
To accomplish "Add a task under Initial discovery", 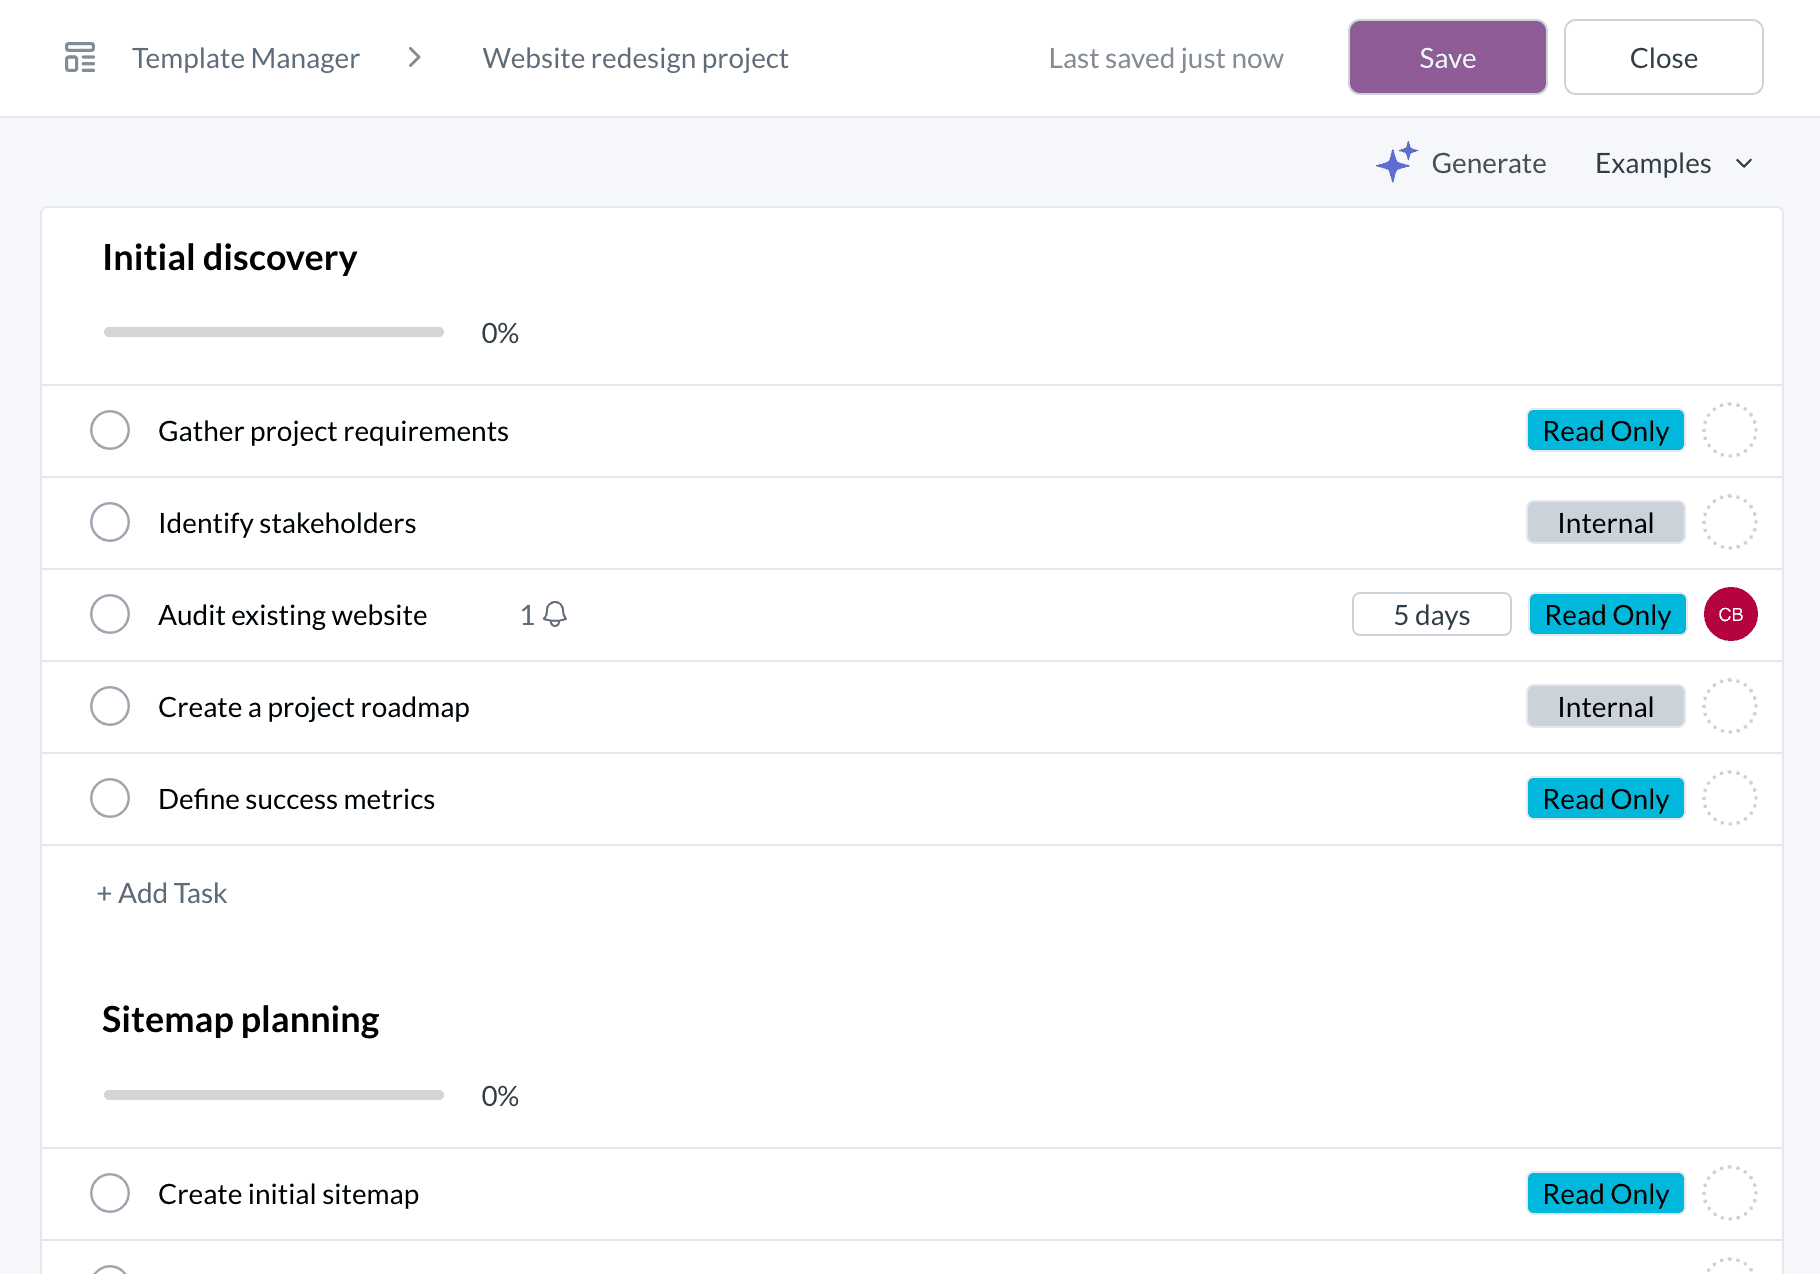I will (161, 893).
